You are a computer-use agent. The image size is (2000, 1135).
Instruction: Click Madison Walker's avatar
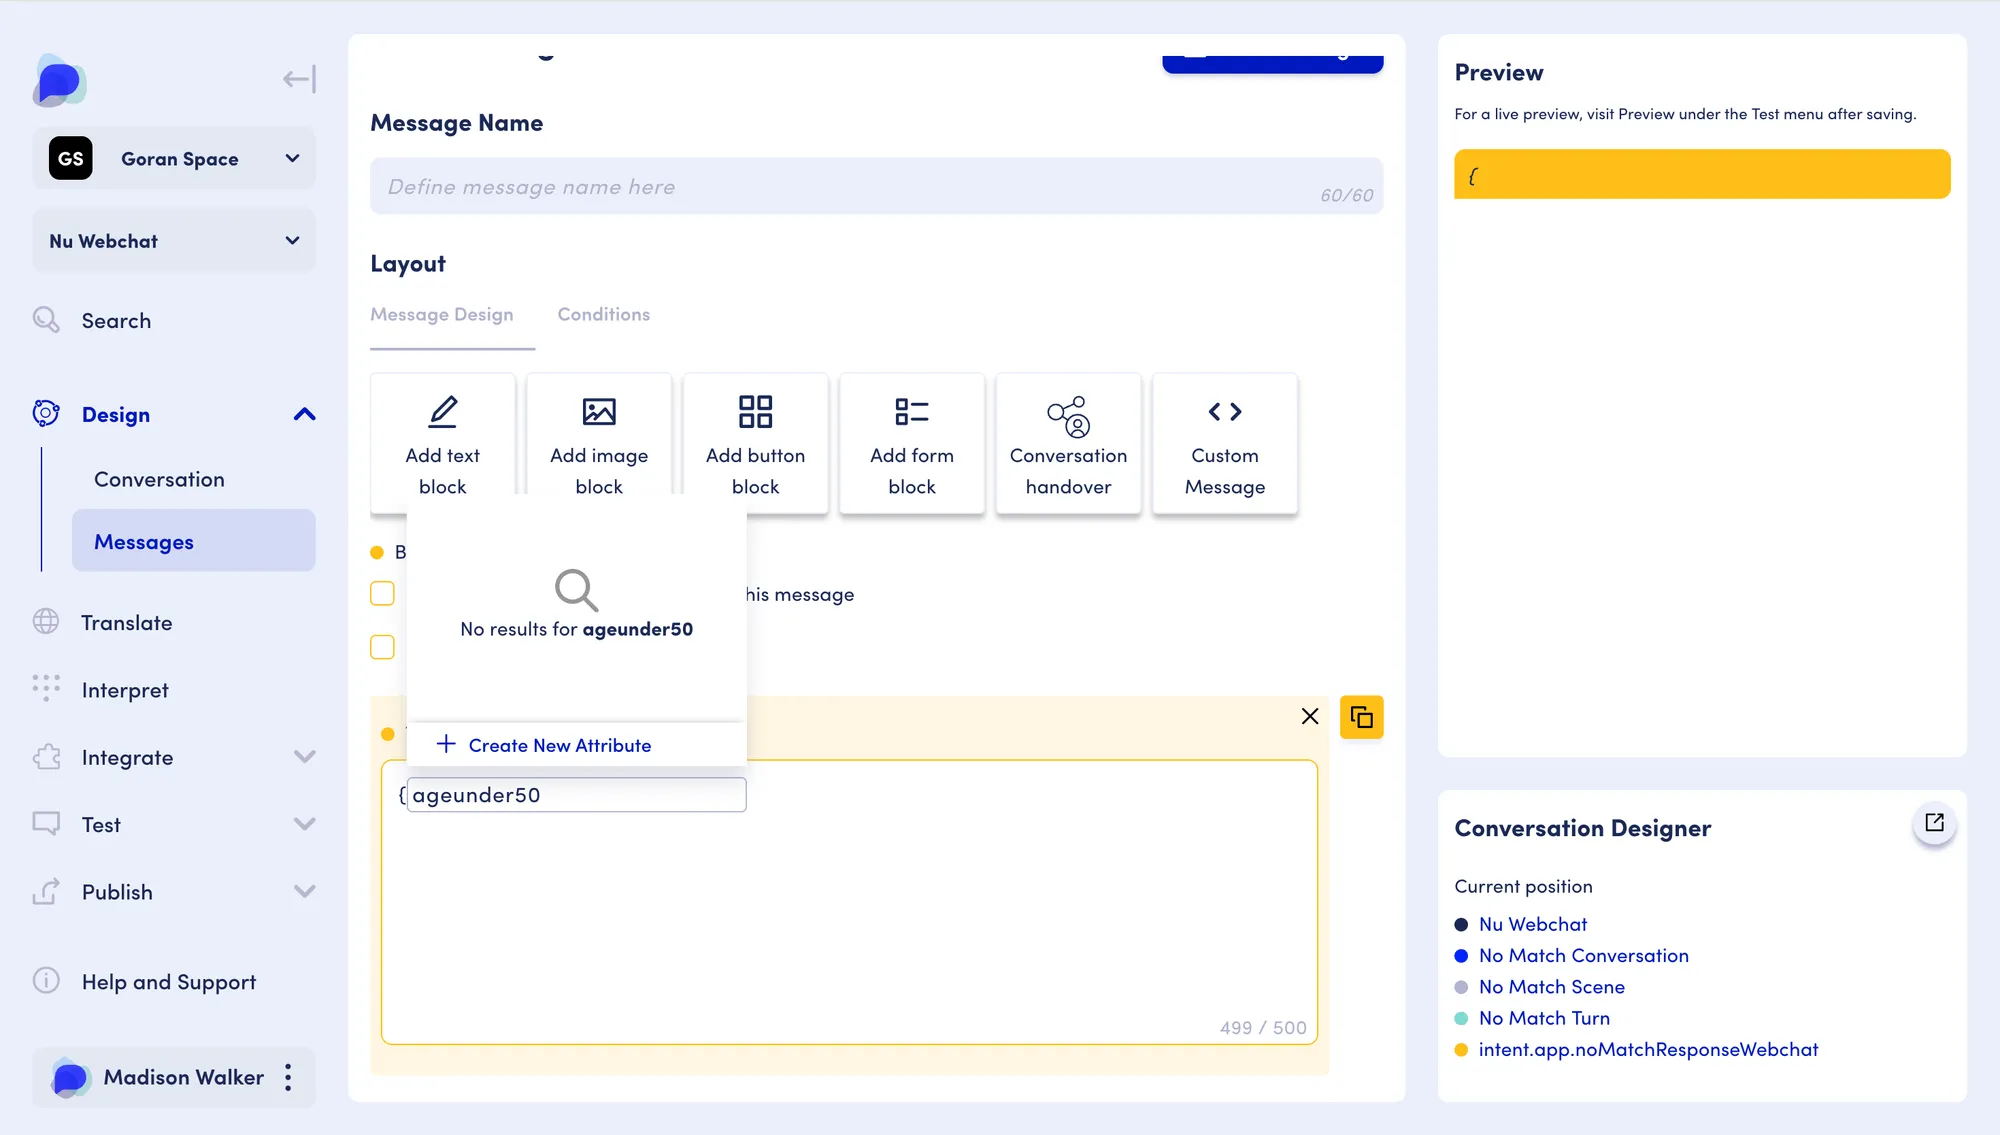[70, 1077]
